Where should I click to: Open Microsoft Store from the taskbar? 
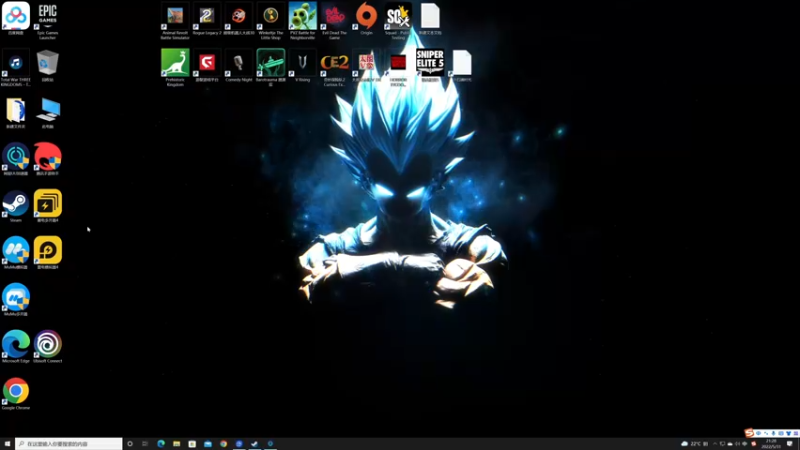pos(192,444)
